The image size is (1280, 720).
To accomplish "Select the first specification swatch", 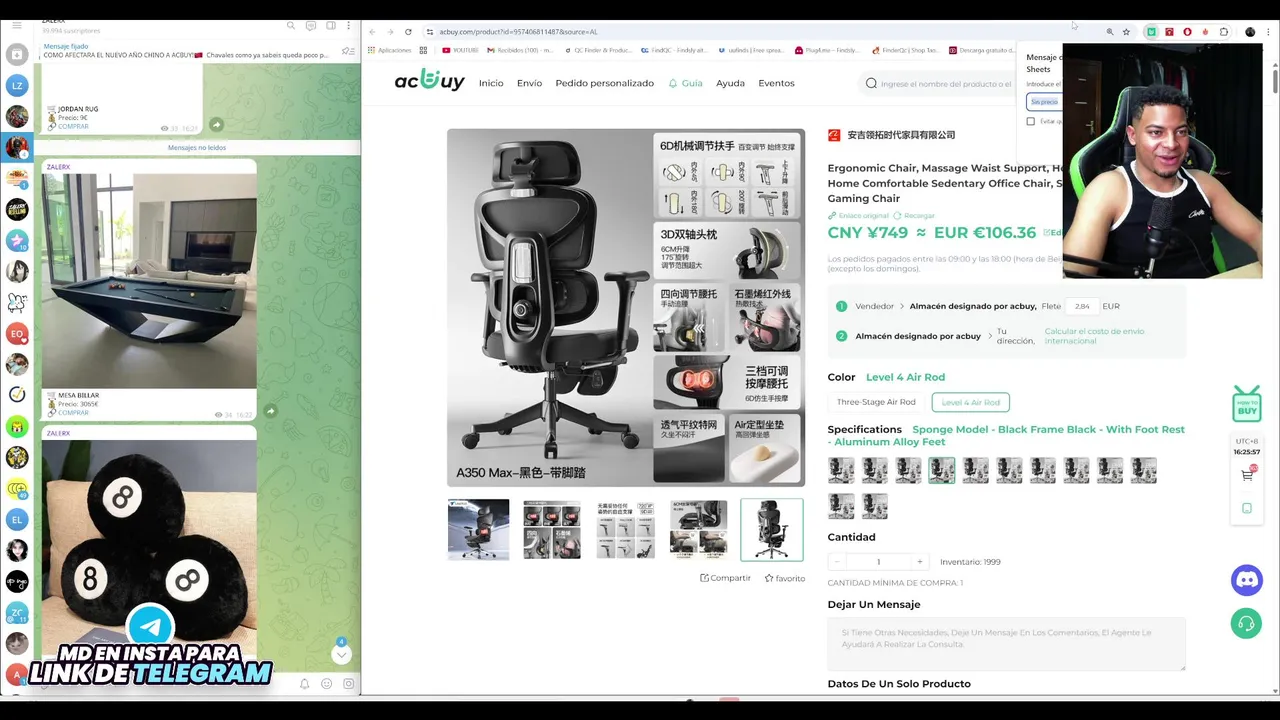I will coord(841,470).
